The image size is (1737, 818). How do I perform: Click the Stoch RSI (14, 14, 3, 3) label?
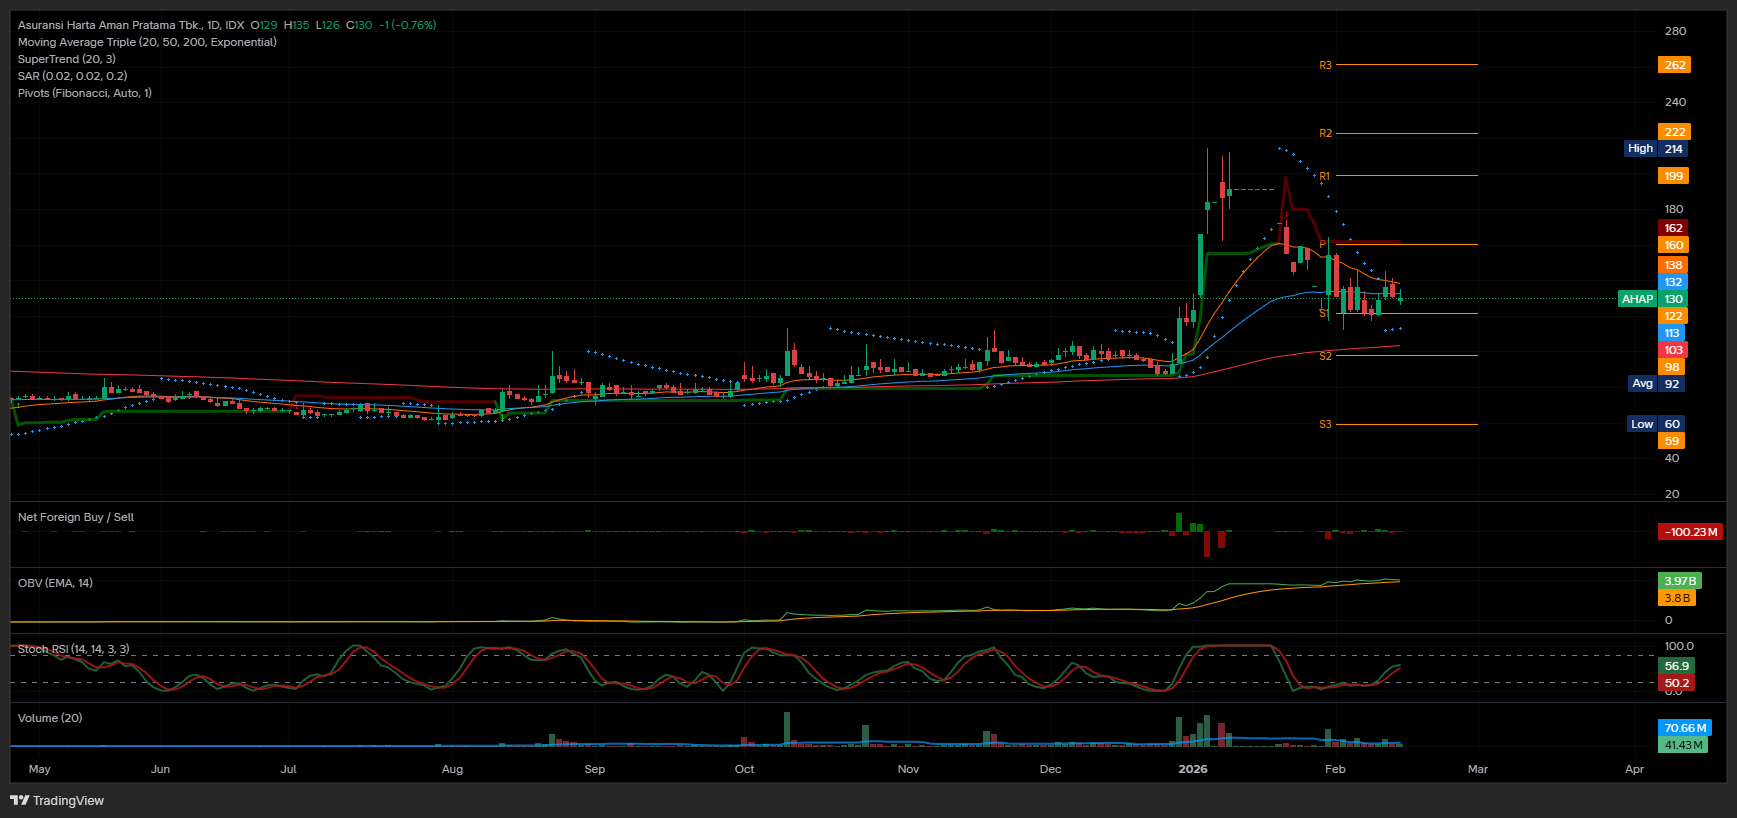(73, 649)
